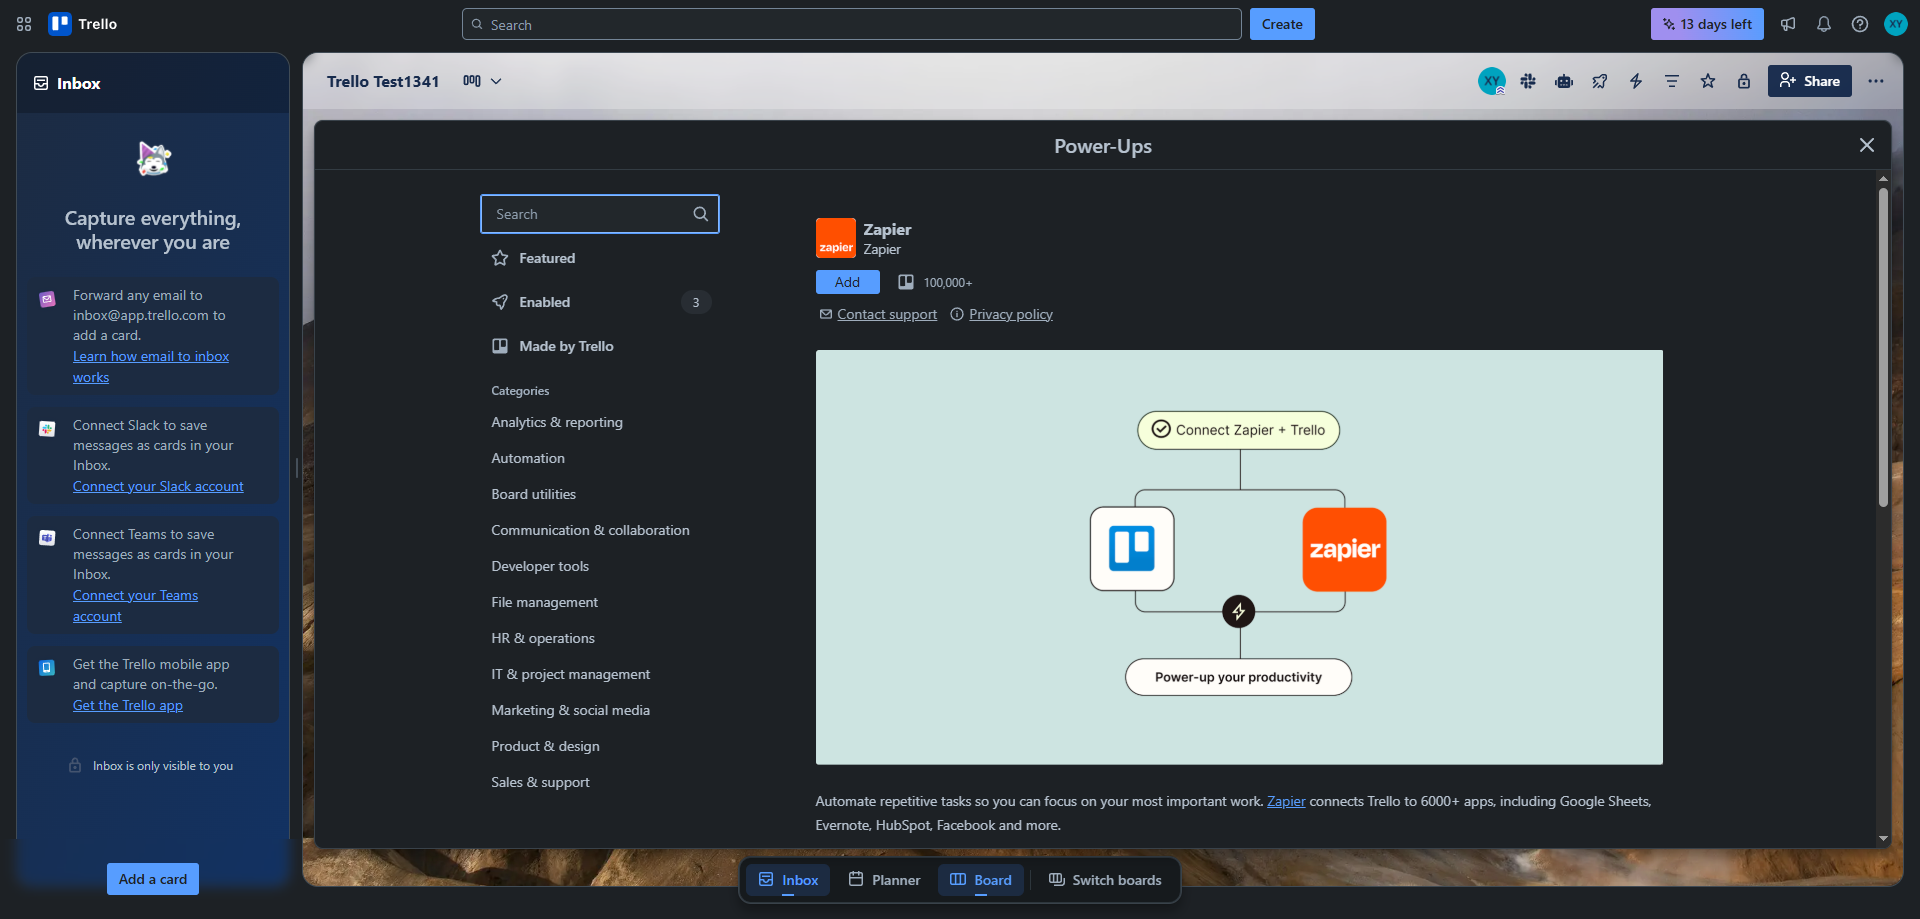The width and height of the screenshot is (1920, 919).
Task: Click the Trello logo in header
Action: pyautogui.click(x=84, y=24)
